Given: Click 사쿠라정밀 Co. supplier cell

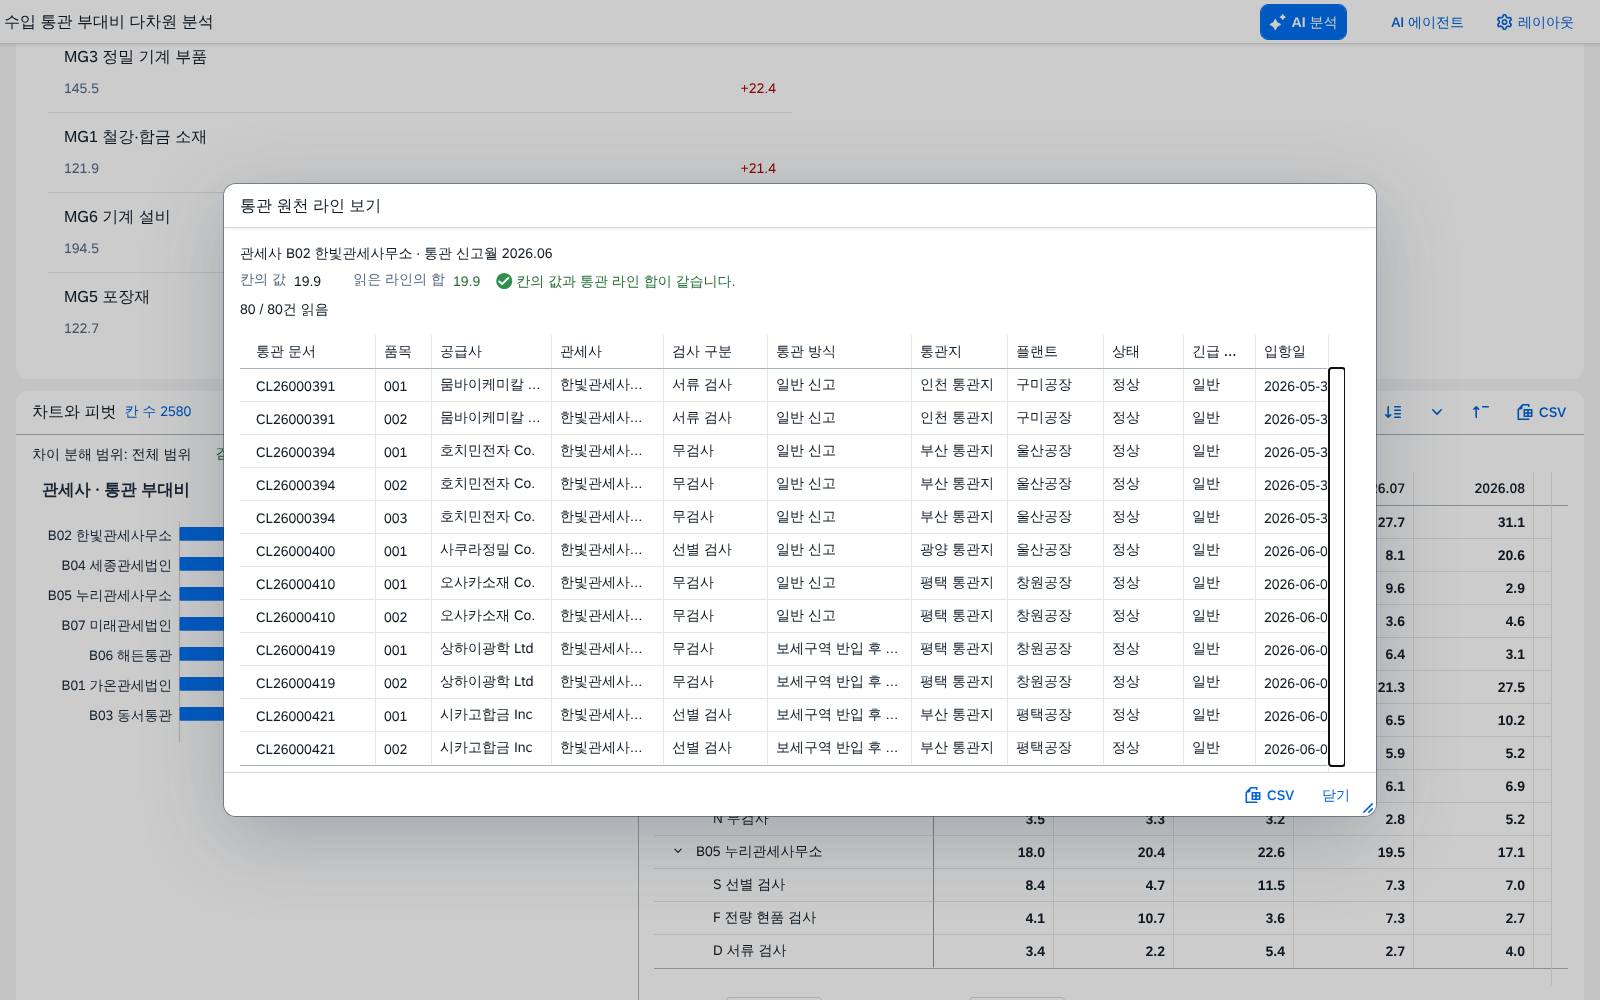Looking at the screenshot, I should click(491, 551).
